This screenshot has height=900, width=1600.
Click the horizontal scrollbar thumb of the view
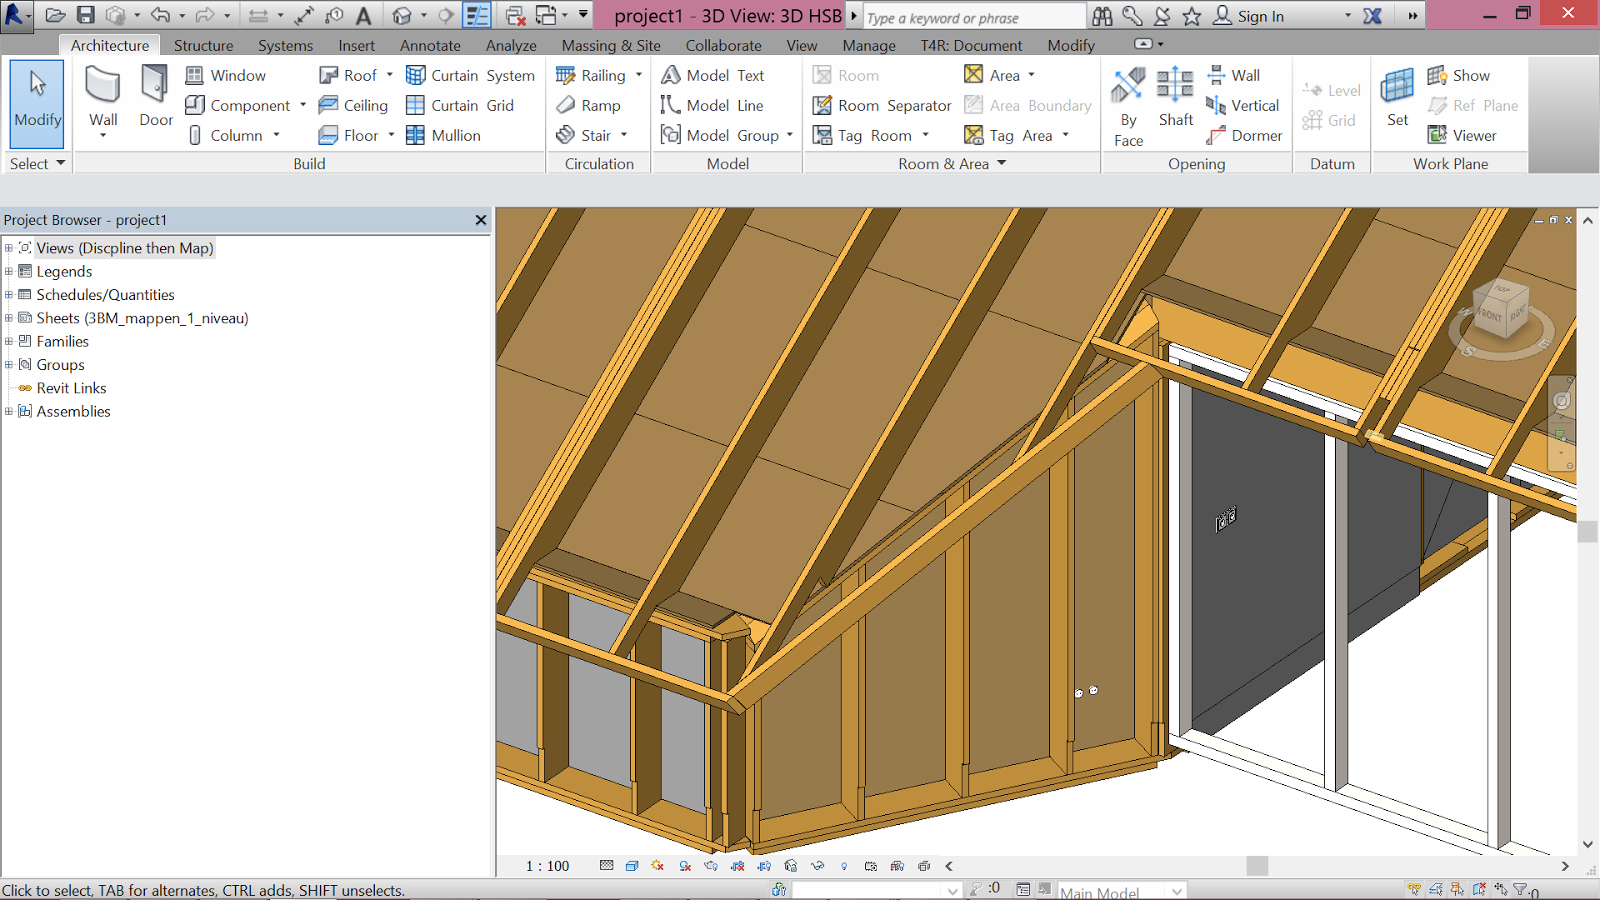1257,866
